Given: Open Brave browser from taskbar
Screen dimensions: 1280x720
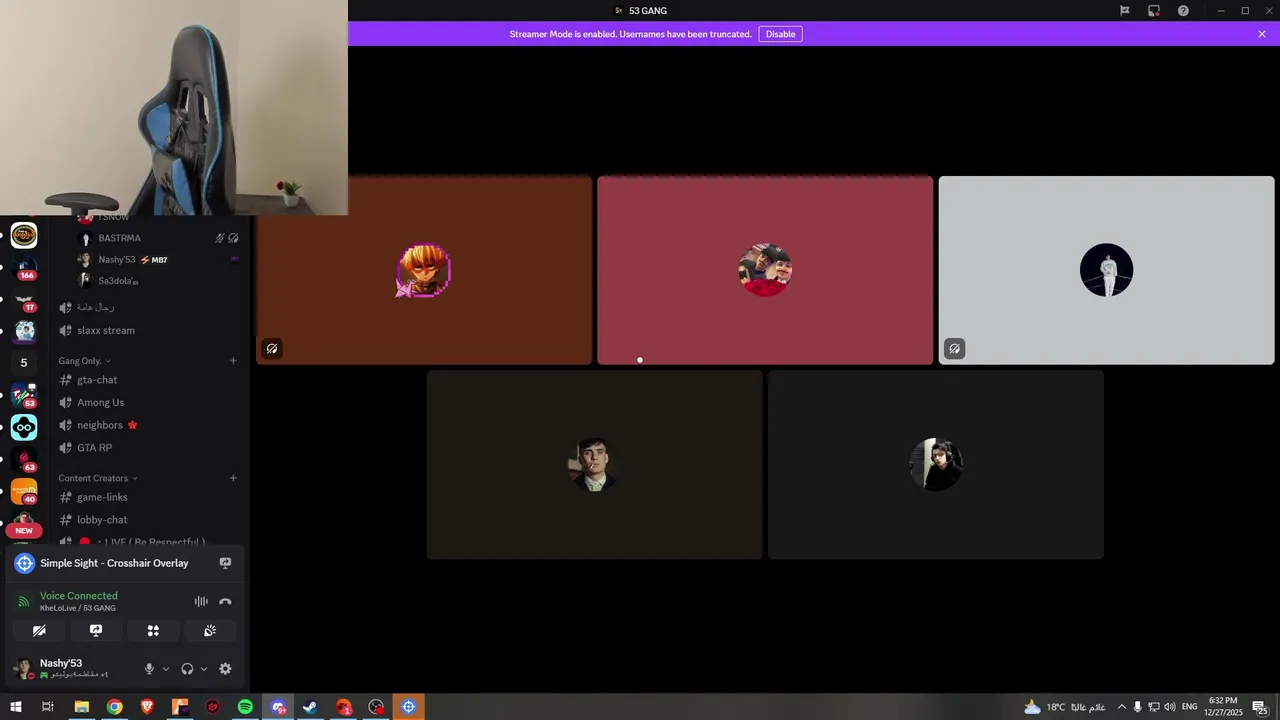Looking at the screenshot, I should (x=148, y=707).
